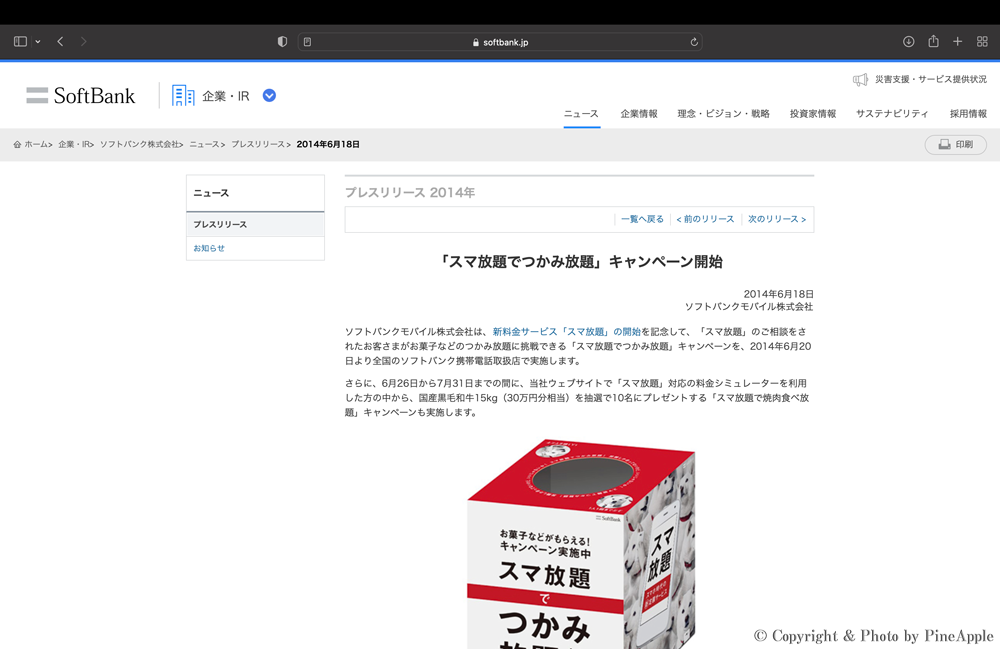The width and height of the screenshot is (1000, 649).
Task: Go to 次のリリース link
Action: tap(777, 219)
